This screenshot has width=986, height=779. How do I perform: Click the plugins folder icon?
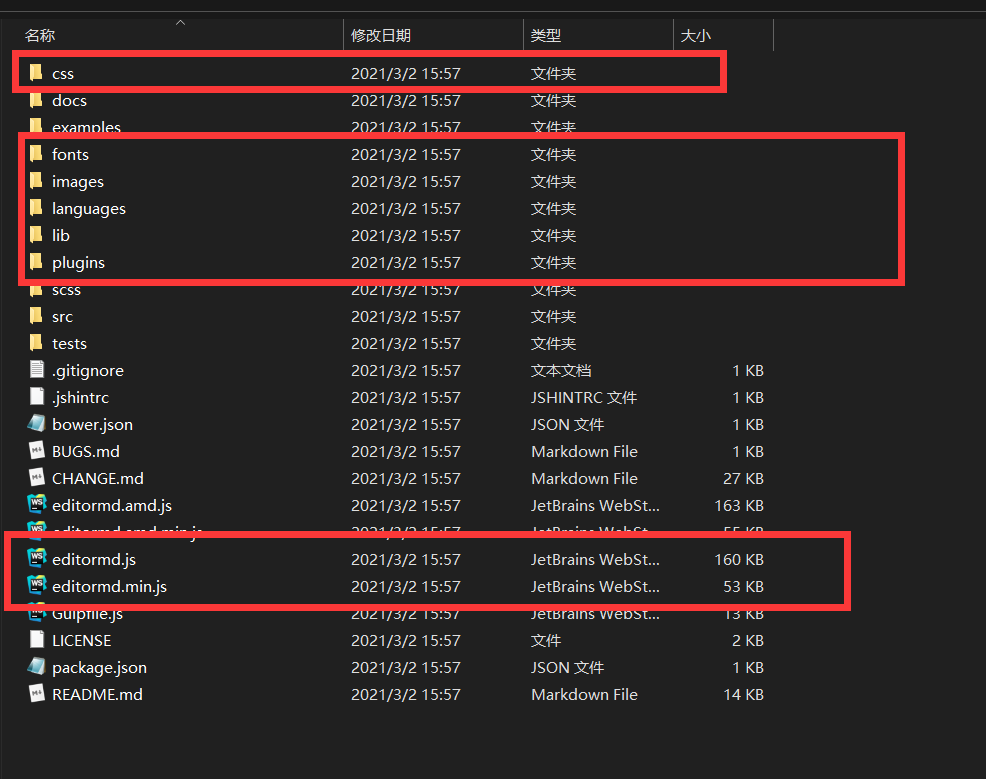tap(36, 262)
